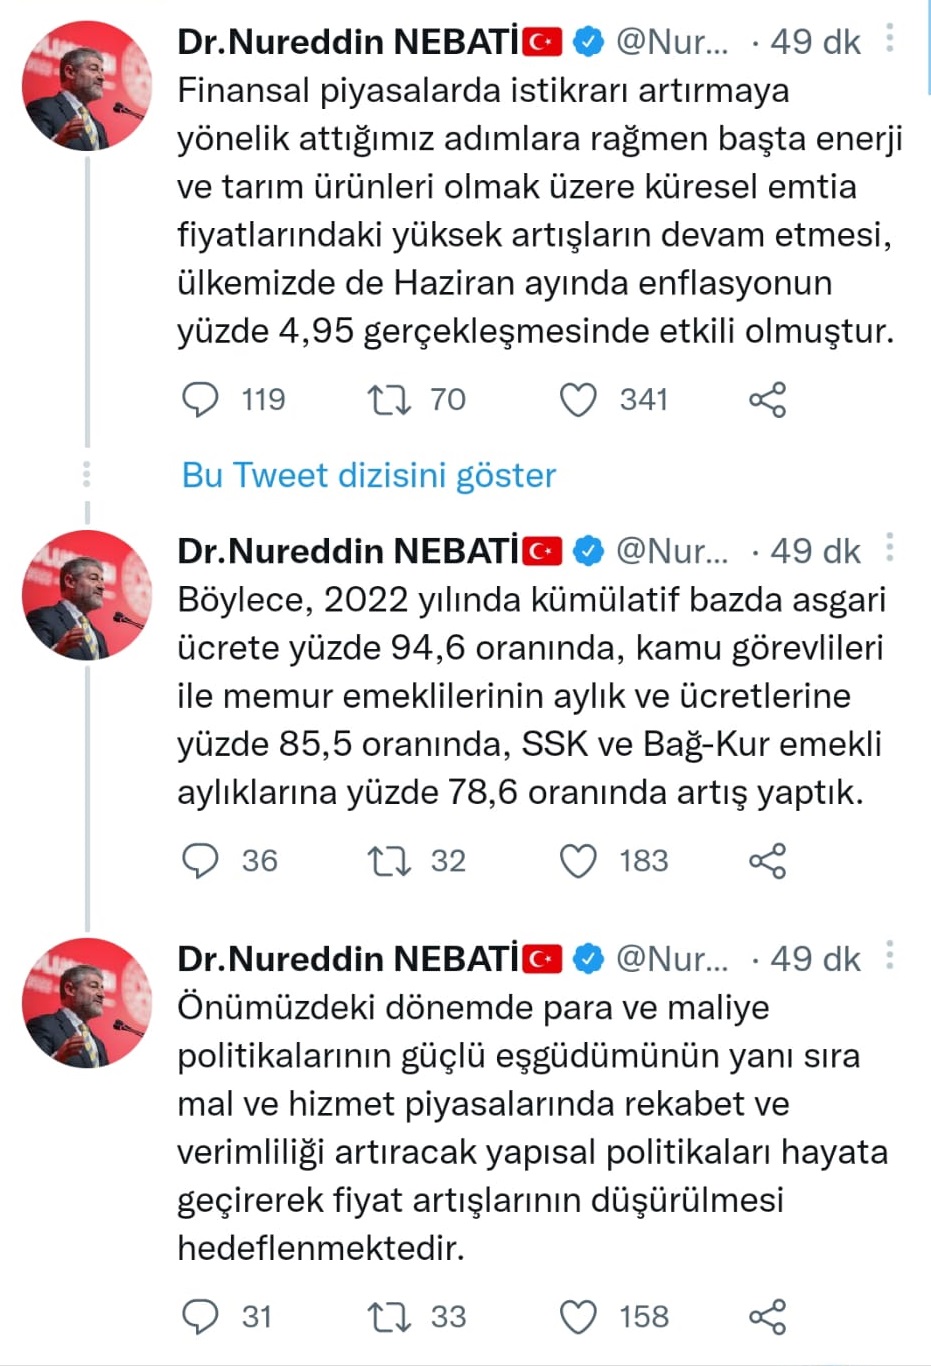The image size is (931, 1366).
Task: Open the first tweet's profile picture
Action: point(87,86)
